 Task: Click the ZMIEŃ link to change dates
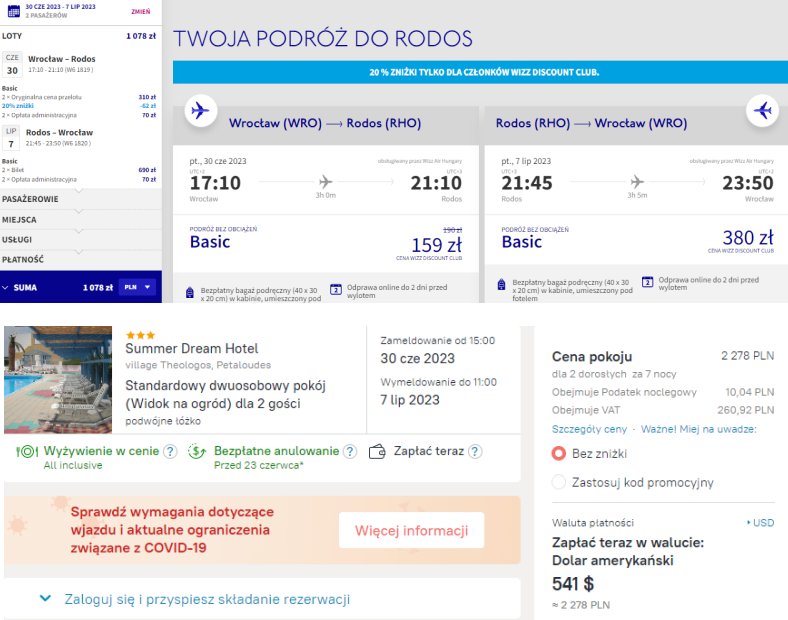tap(141, 11)
